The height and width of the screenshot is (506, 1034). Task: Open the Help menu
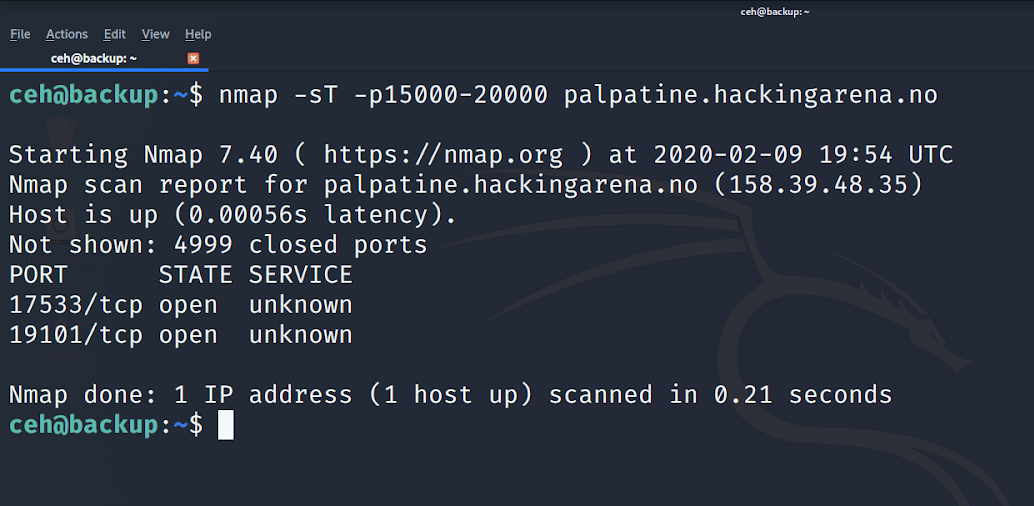coord(198,34)
